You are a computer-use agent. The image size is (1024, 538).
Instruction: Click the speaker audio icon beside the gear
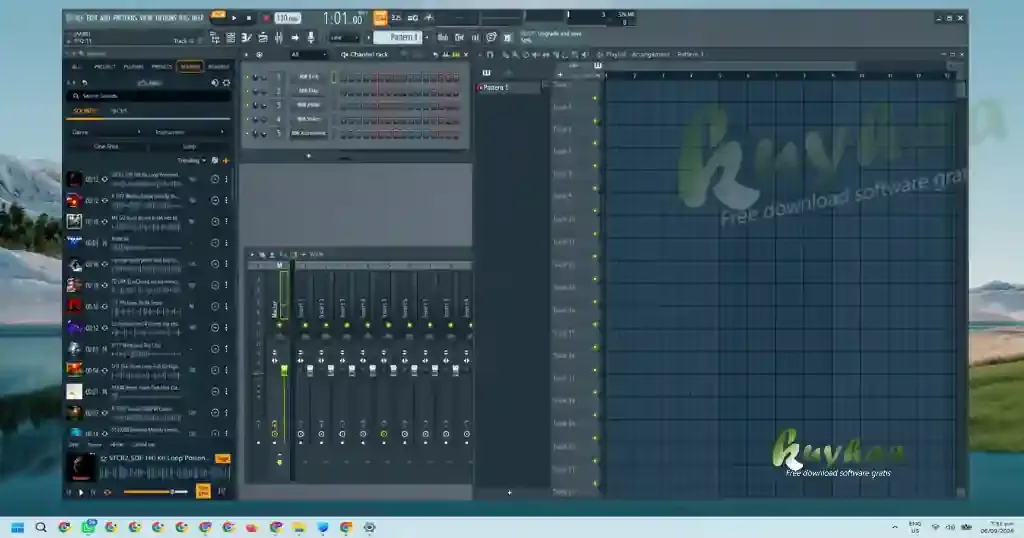coord(214,83)
